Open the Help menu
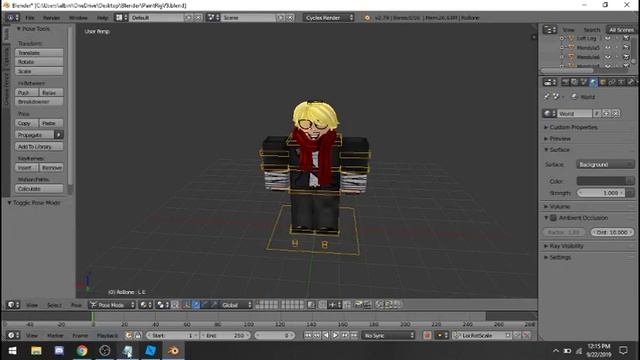 (102, 18)
